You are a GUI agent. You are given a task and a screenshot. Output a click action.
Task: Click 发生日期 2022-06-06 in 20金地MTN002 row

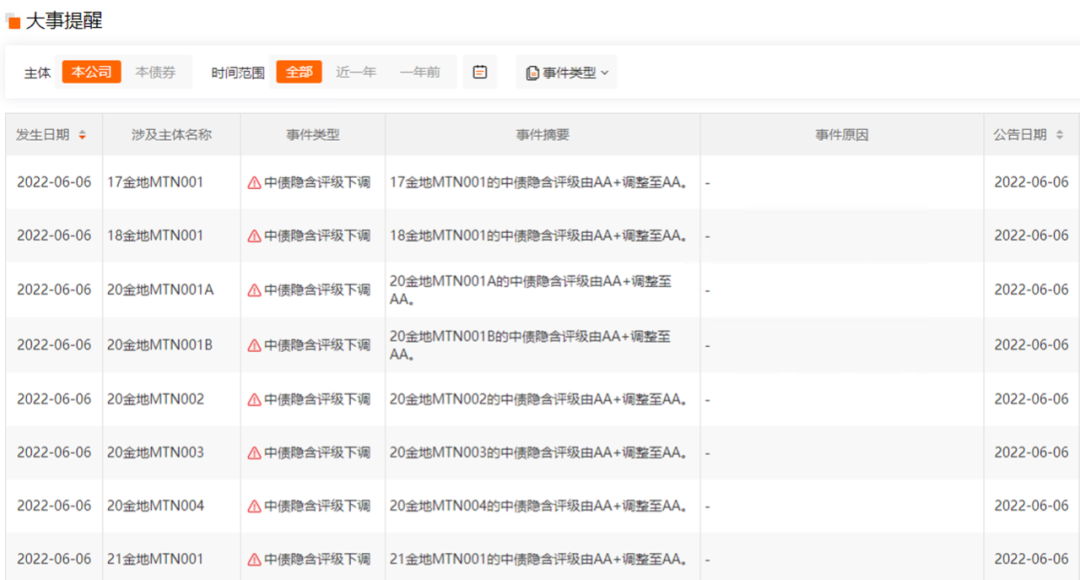pos(54,399)
